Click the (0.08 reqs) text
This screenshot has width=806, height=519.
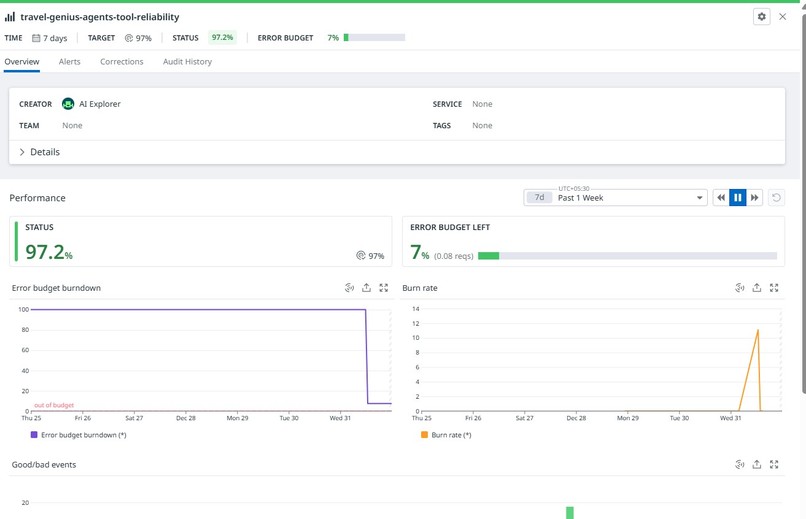click(x=453, y=256)
